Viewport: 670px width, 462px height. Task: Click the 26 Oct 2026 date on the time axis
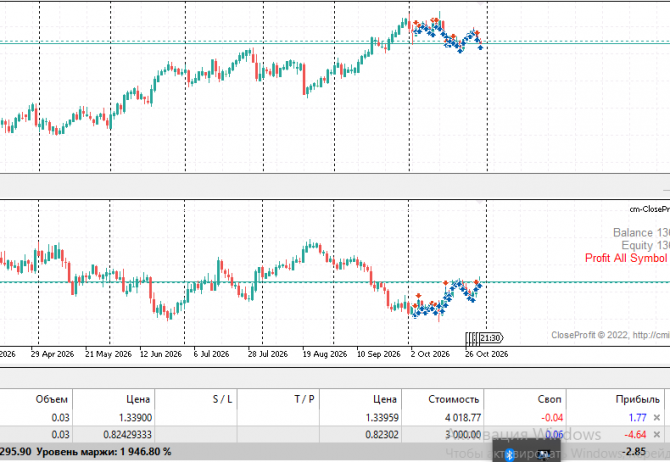tap(486, 354)
